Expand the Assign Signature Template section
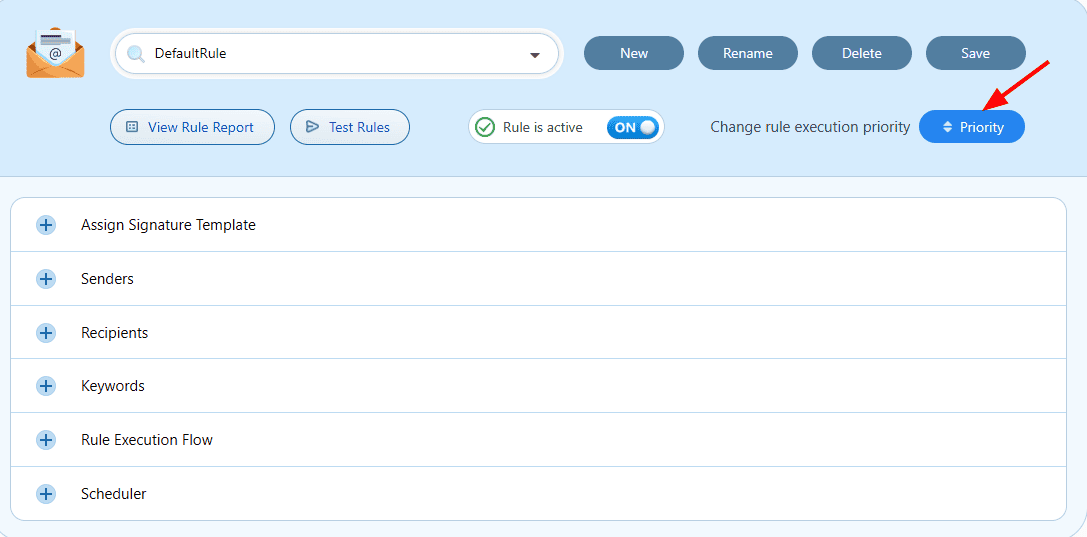The width and height of the screenshot is (1087, 537). tap(168, 225)
